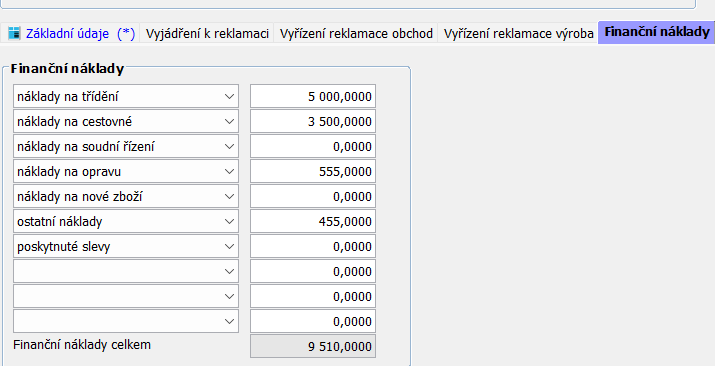This screenshot has height=366, width=715.
Task: Click the 455,0000 amount field
Action: click(313, 222)
